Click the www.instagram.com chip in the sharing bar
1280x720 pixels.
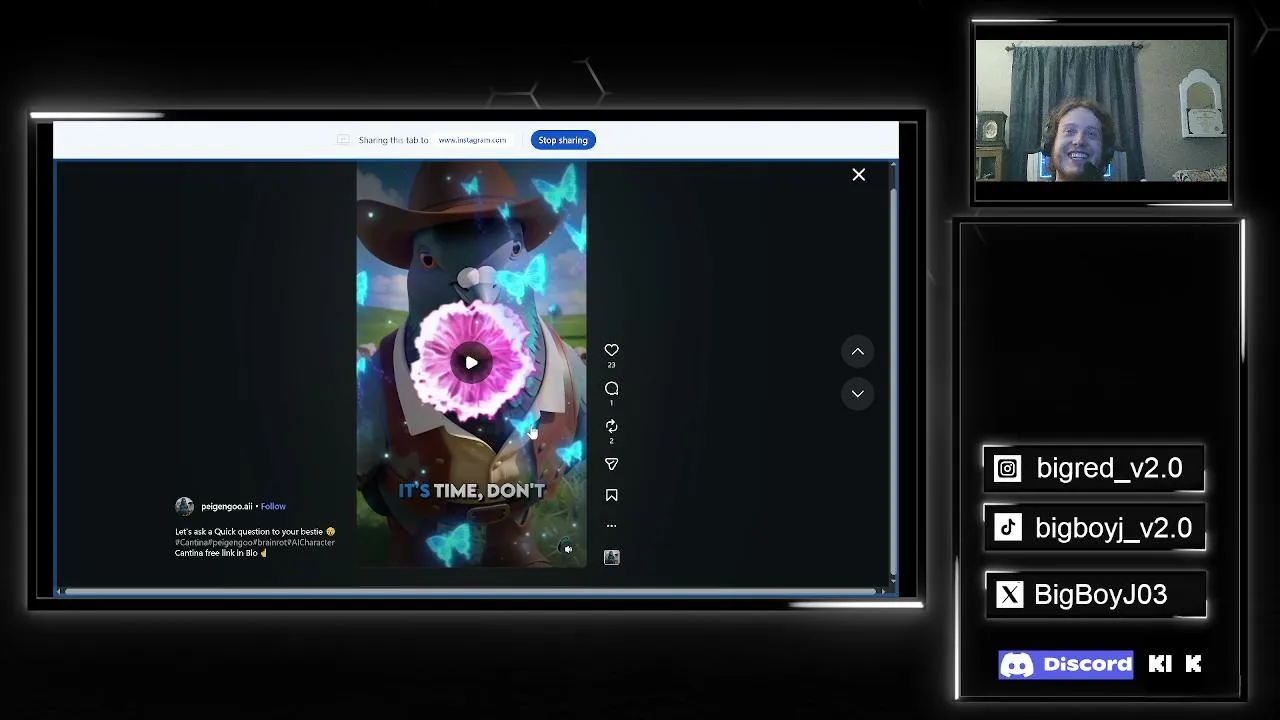pos(472,140)
